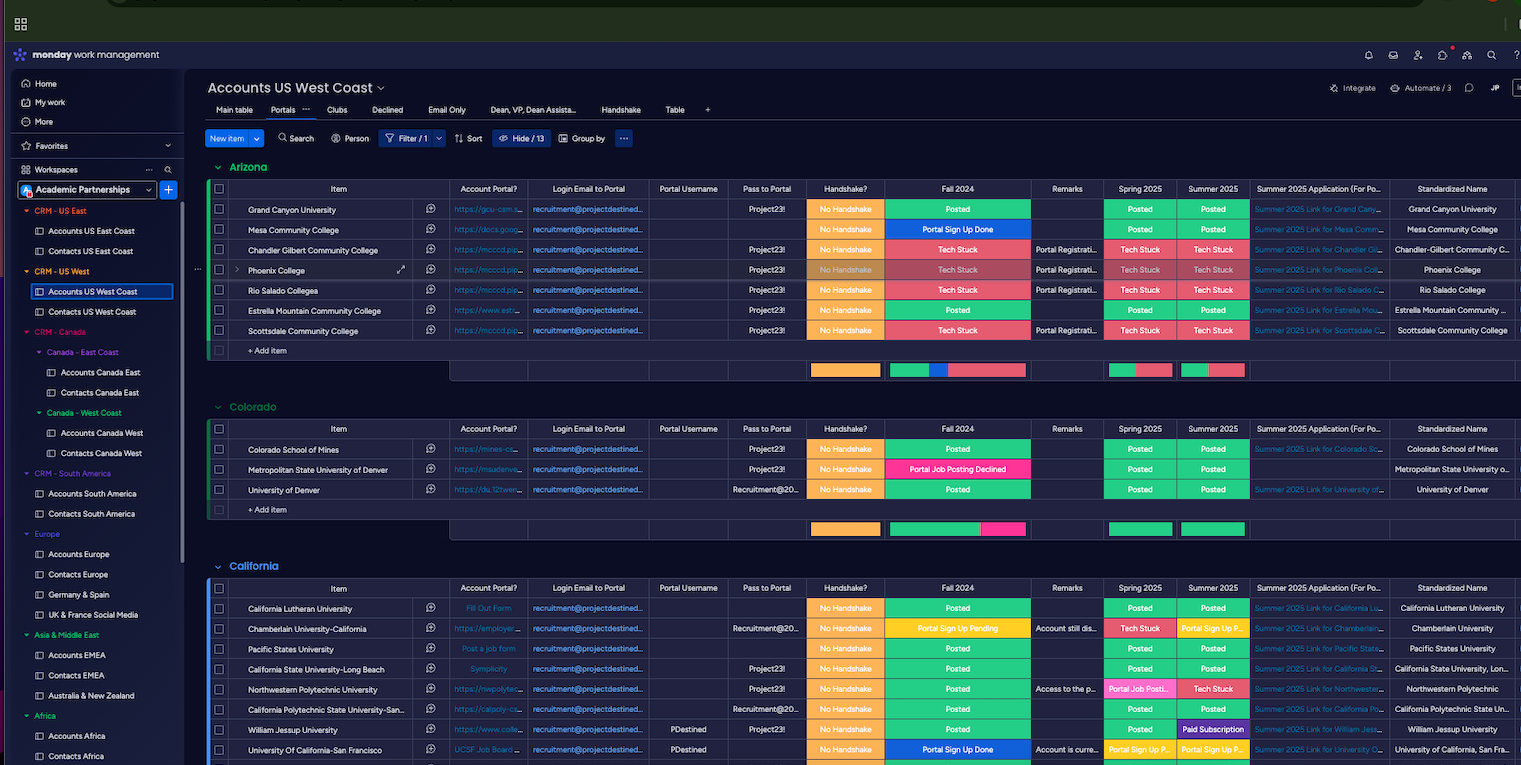The height and width of the screenshot is (765, 1521).
Task: Click '+ Add item' row in Arizona group
Action: tap(267, 351)
